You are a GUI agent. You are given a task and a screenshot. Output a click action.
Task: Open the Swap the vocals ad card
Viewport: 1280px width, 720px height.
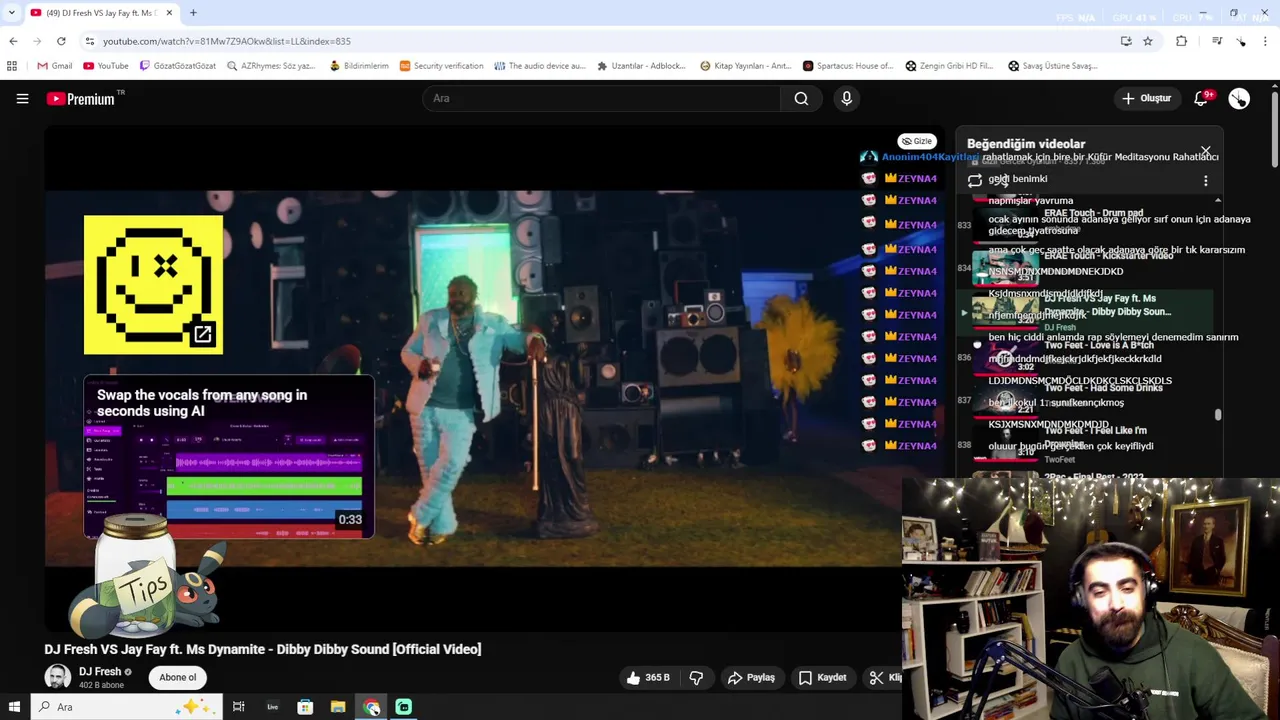(229, 457)
